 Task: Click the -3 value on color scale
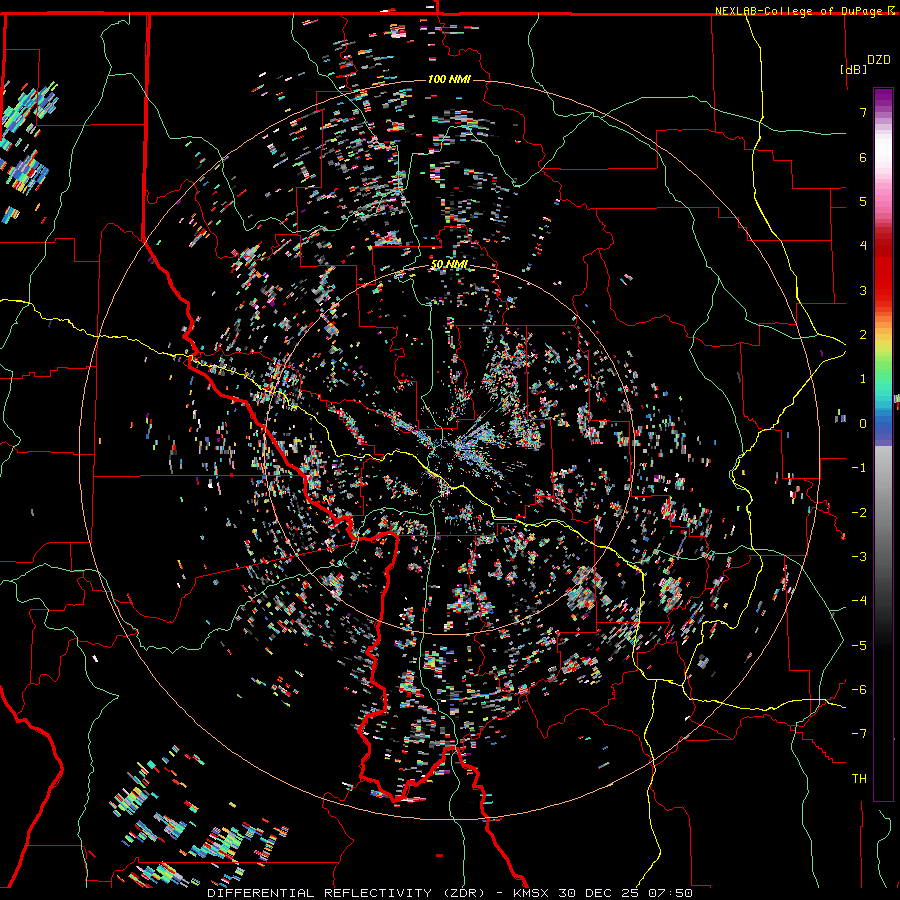(x=859, y=557)
